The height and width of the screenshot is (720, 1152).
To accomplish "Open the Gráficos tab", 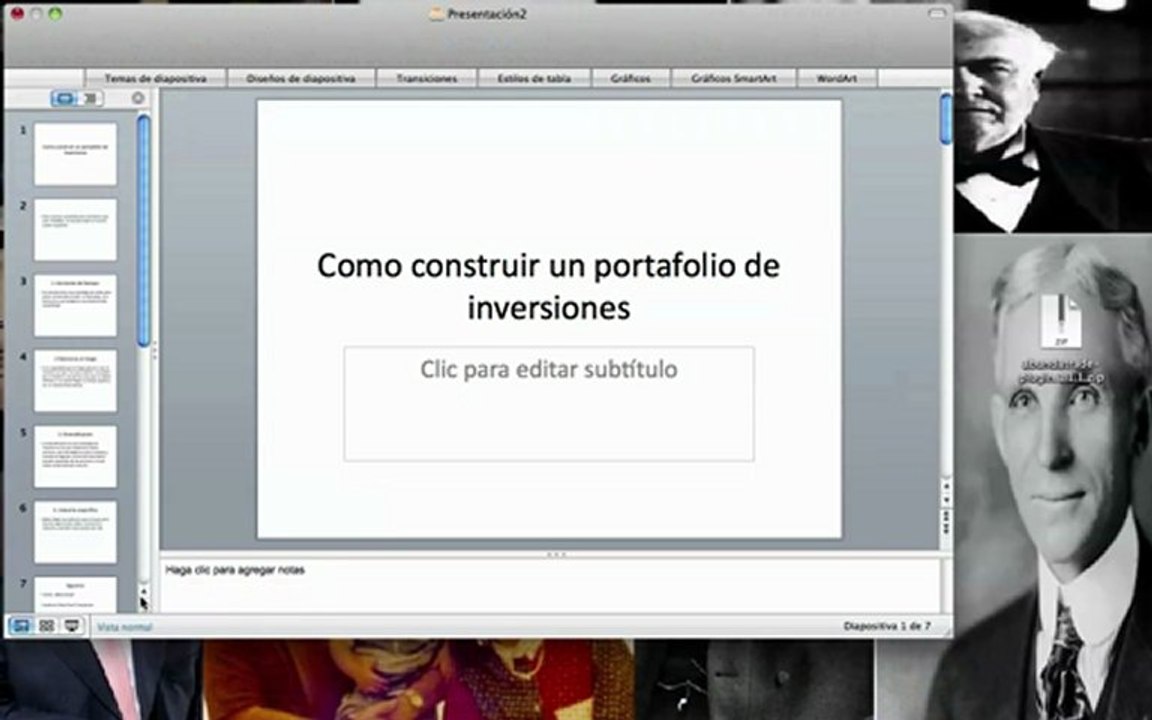I will click(x=630, y=78).
